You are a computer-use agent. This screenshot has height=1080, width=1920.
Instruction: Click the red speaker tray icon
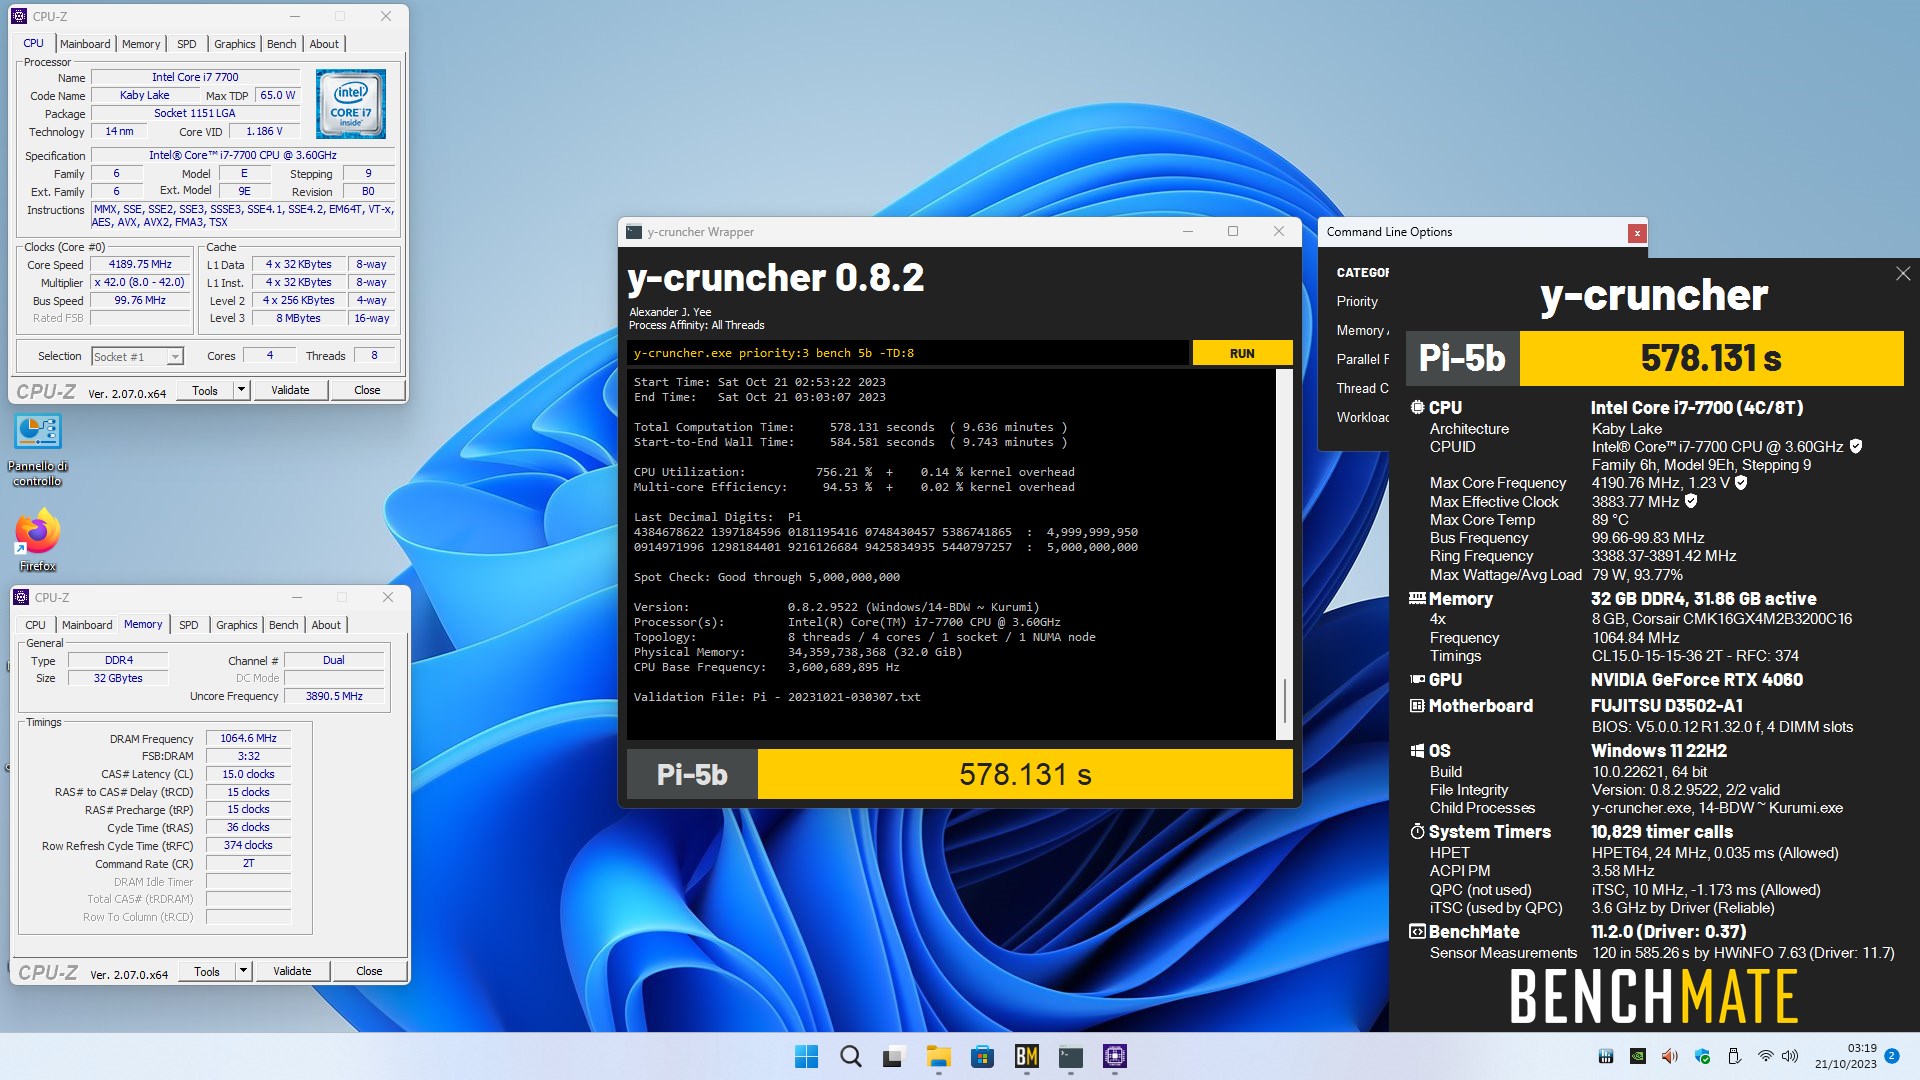tap(1669, 1056)
